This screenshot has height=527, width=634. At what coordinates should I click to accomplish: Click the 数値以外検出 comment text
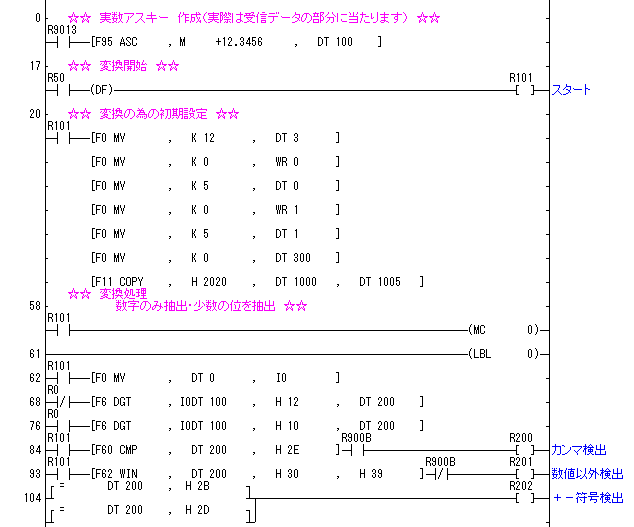pos(587,473)
